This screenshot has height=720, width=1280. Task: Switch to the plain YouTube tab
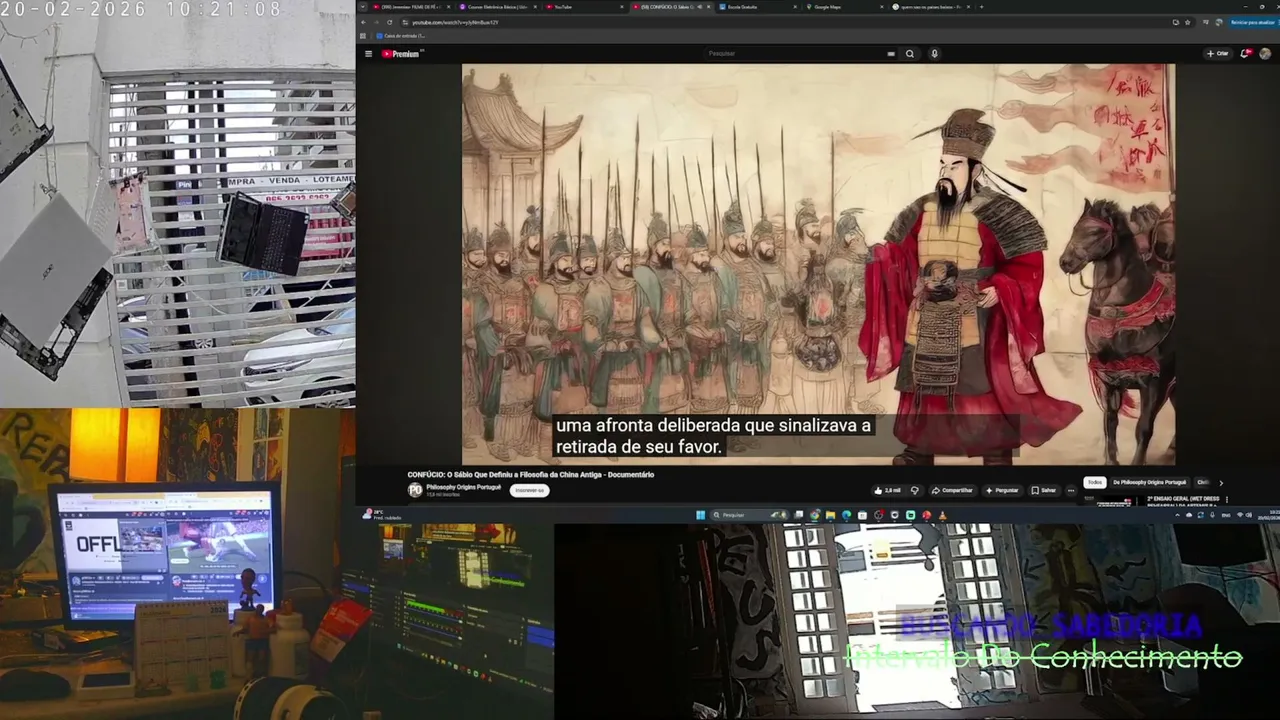click(584, 7)
